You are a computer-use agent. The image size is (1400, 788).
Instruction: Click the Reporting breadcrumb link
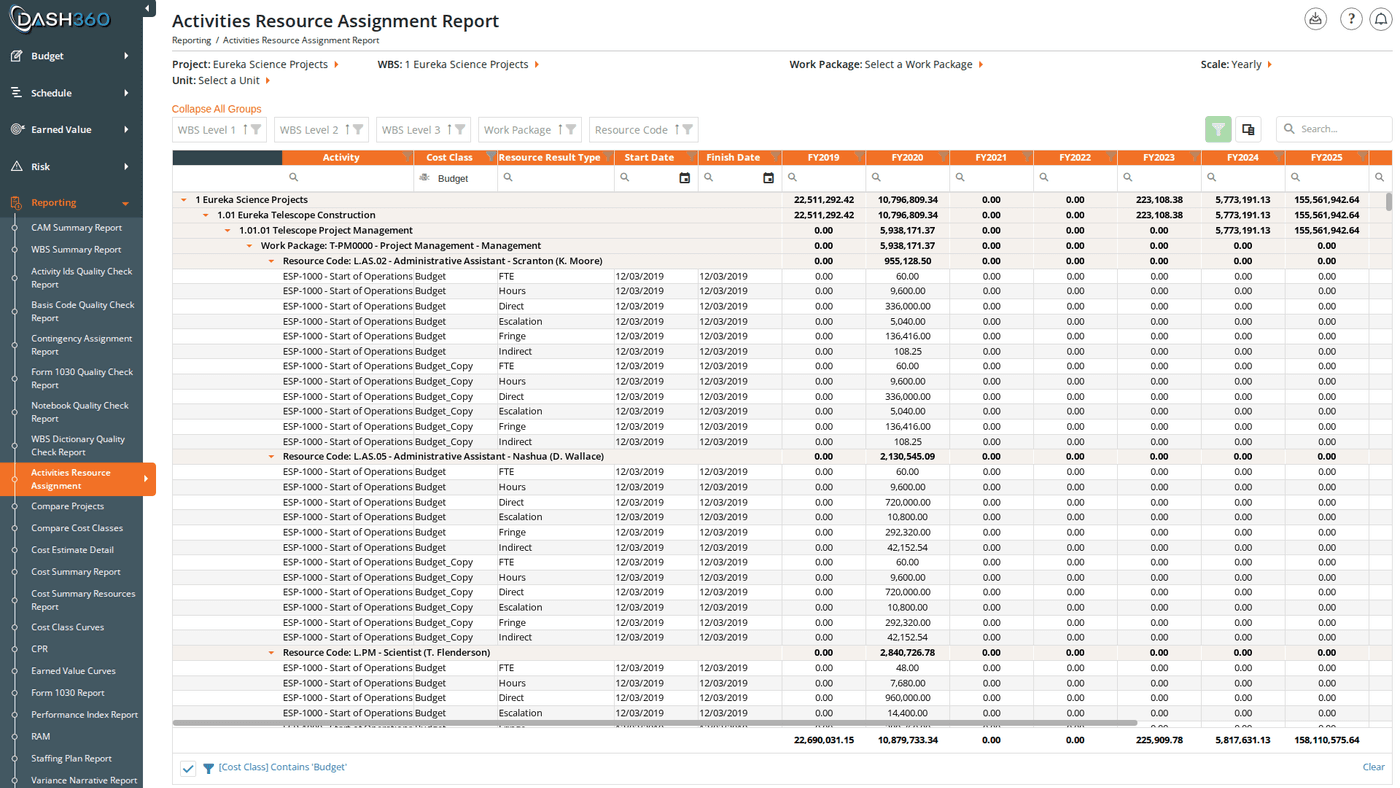(191, 41)
